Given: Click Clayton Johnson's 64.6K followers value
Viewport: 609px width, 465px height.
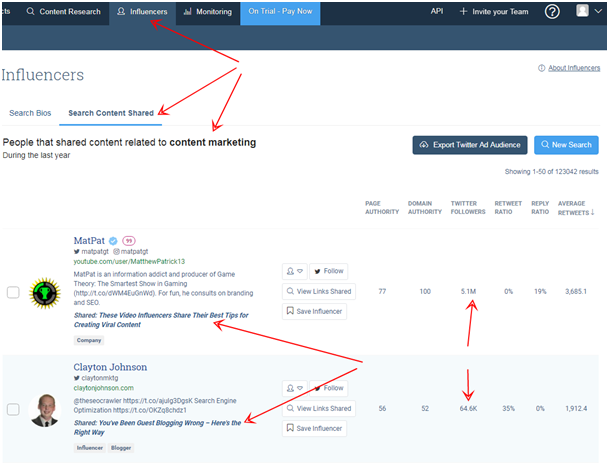Looking at the screenshot, I should pos(468,409).
